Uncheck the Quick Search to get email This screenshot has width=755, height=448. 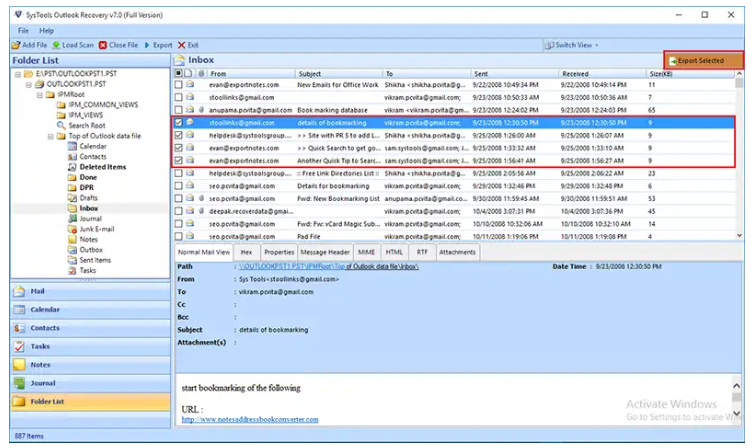click(179, 148)
